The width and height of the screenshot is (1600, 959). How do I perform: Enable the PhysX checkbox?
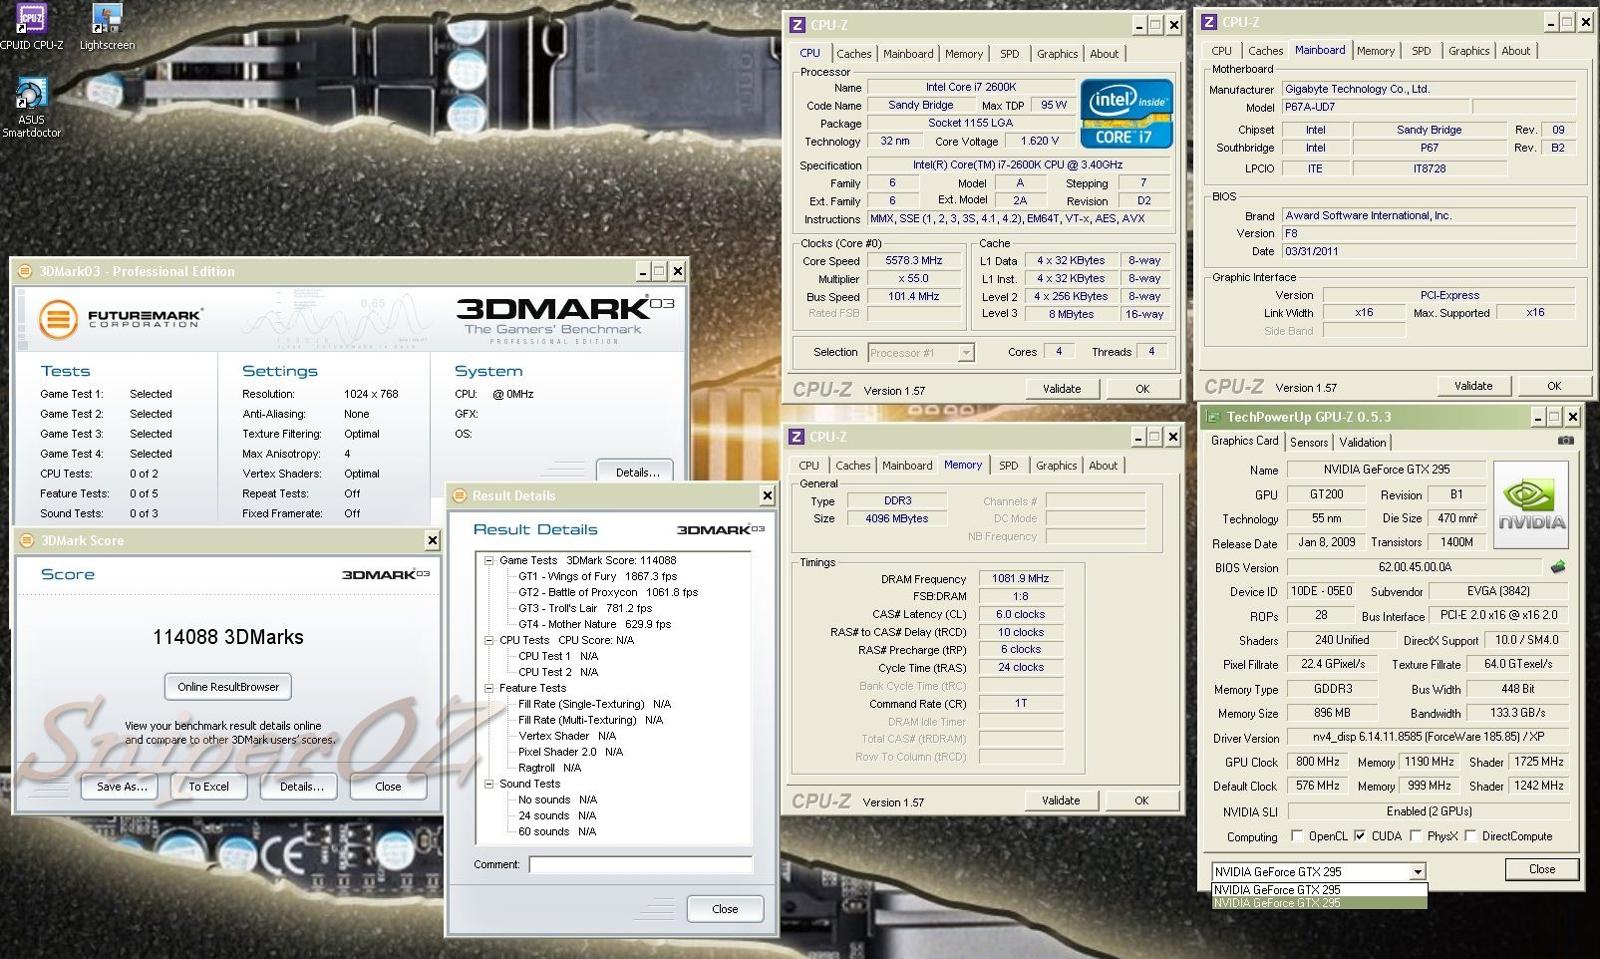pos(1416,836)
